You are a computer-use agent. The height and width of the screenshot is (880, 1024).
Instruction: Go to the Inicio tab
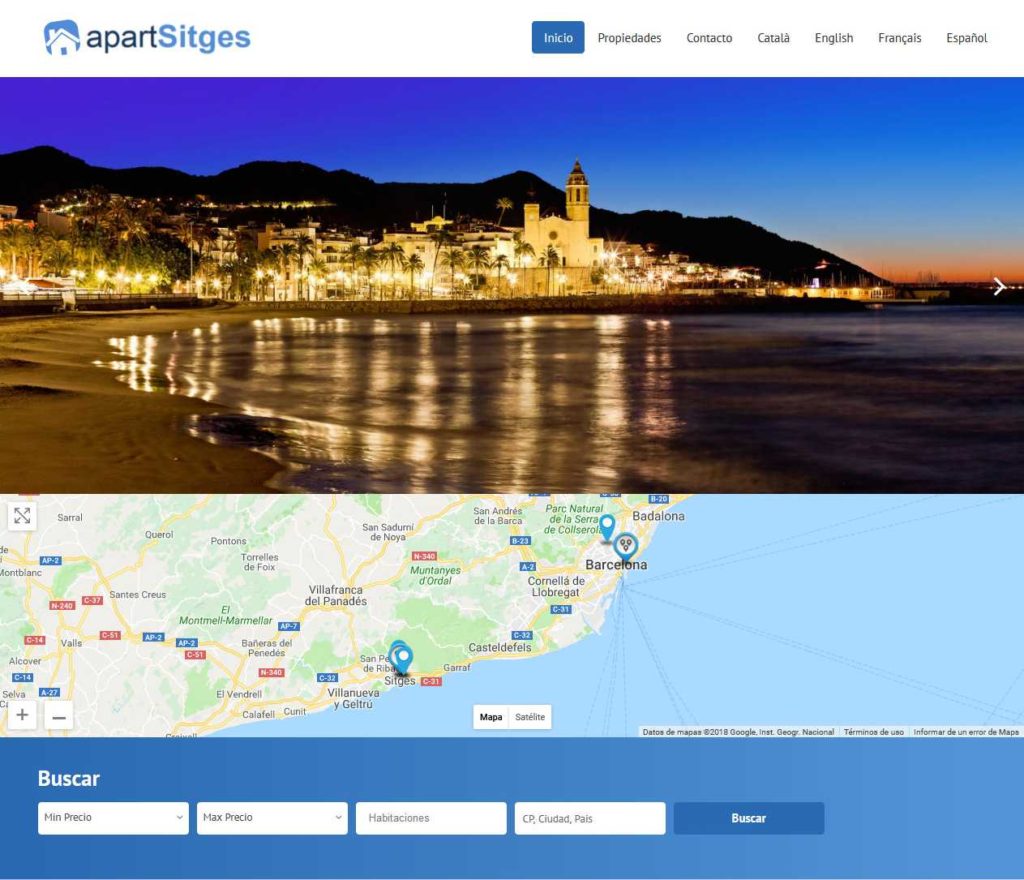(x=558, y=38)
